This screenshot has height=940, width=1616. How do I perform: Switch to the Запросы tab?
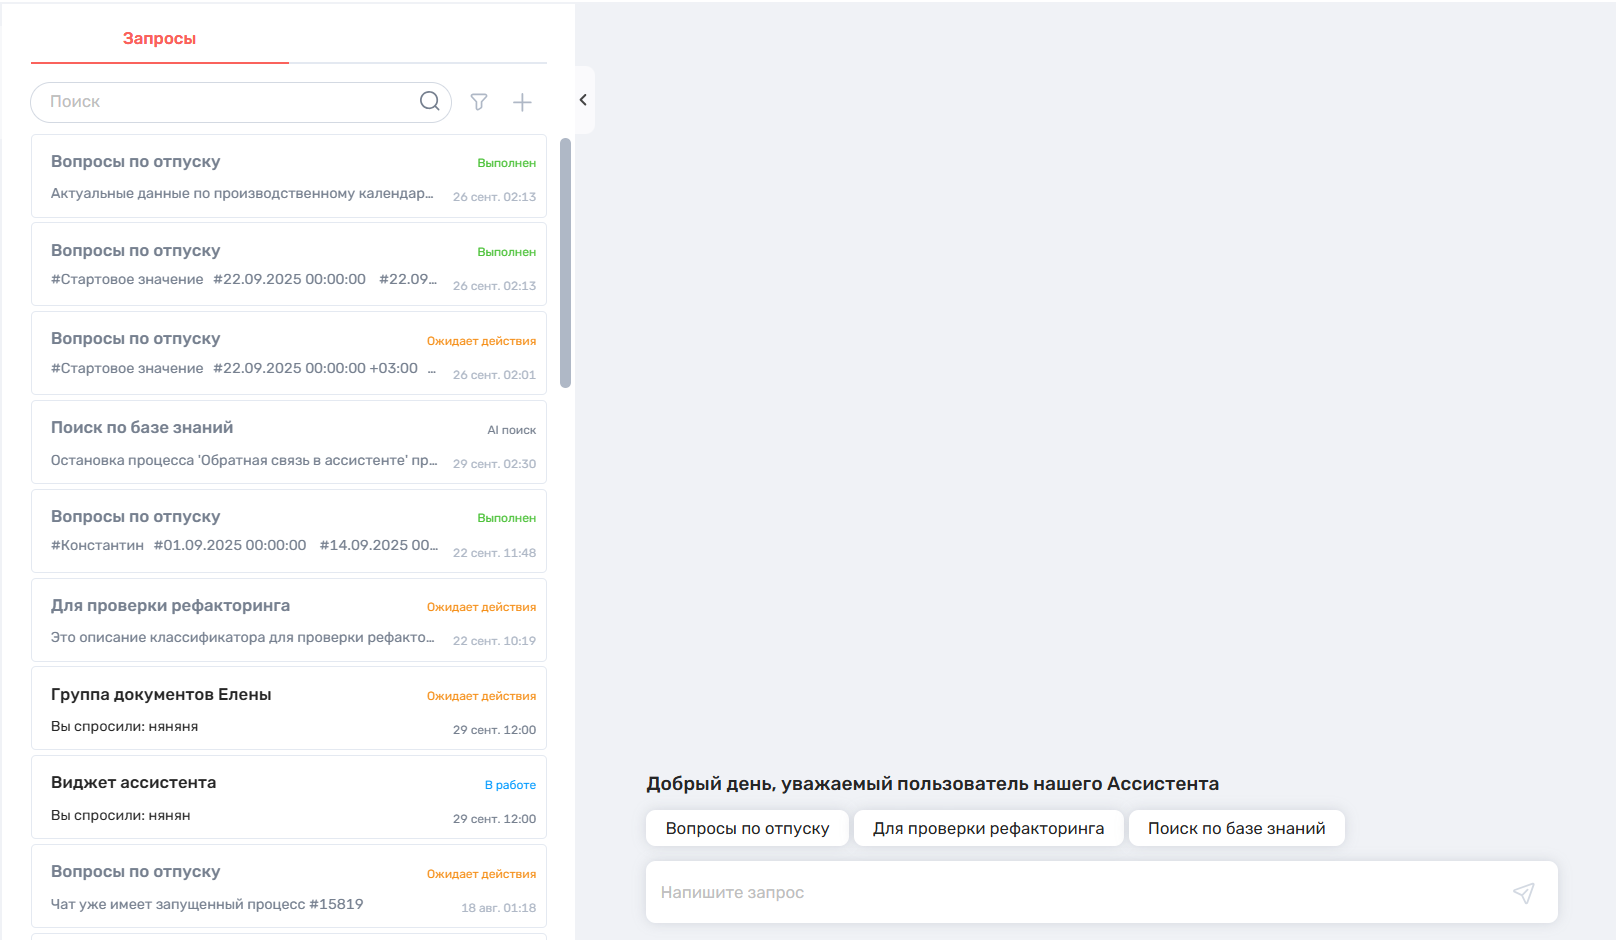pos(159,39)
